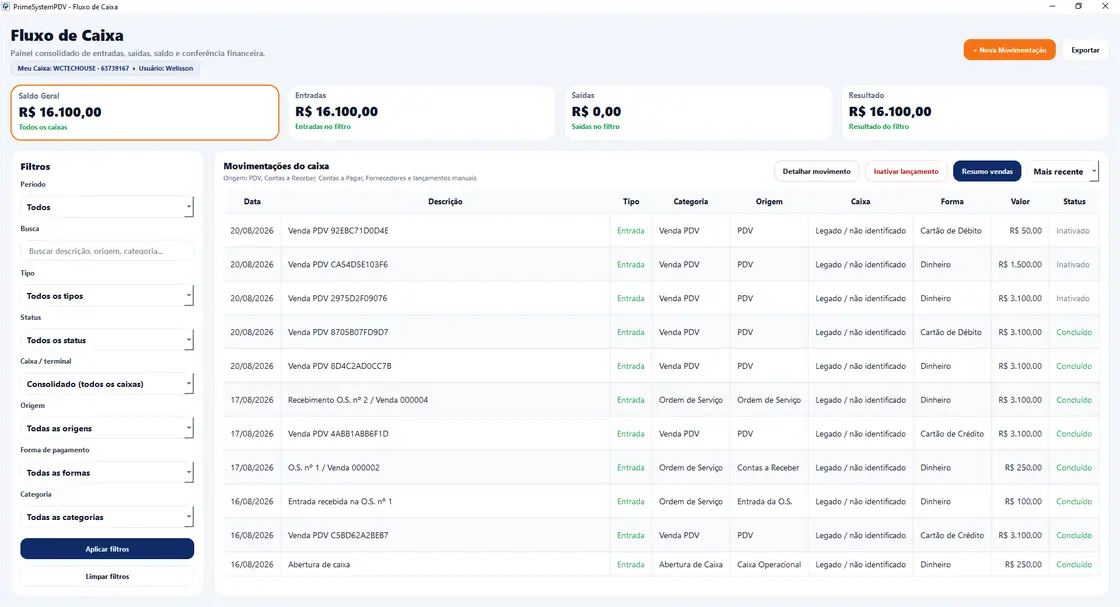This screenshot has width=1120, height=607.
Task: Open the Período dropdown
Action: [x=107, y=207]
